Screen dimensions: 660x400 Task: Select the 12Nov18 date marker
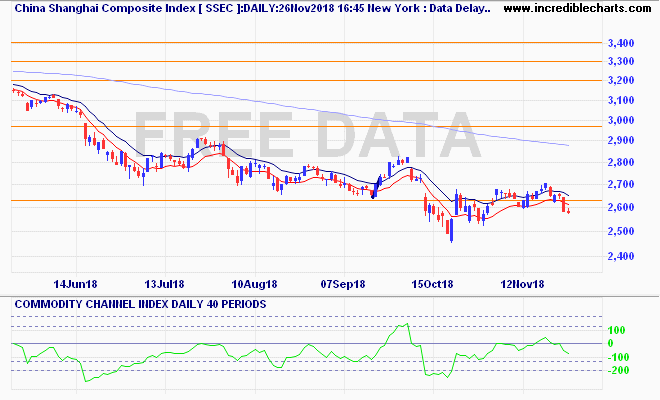coord(522,284)
